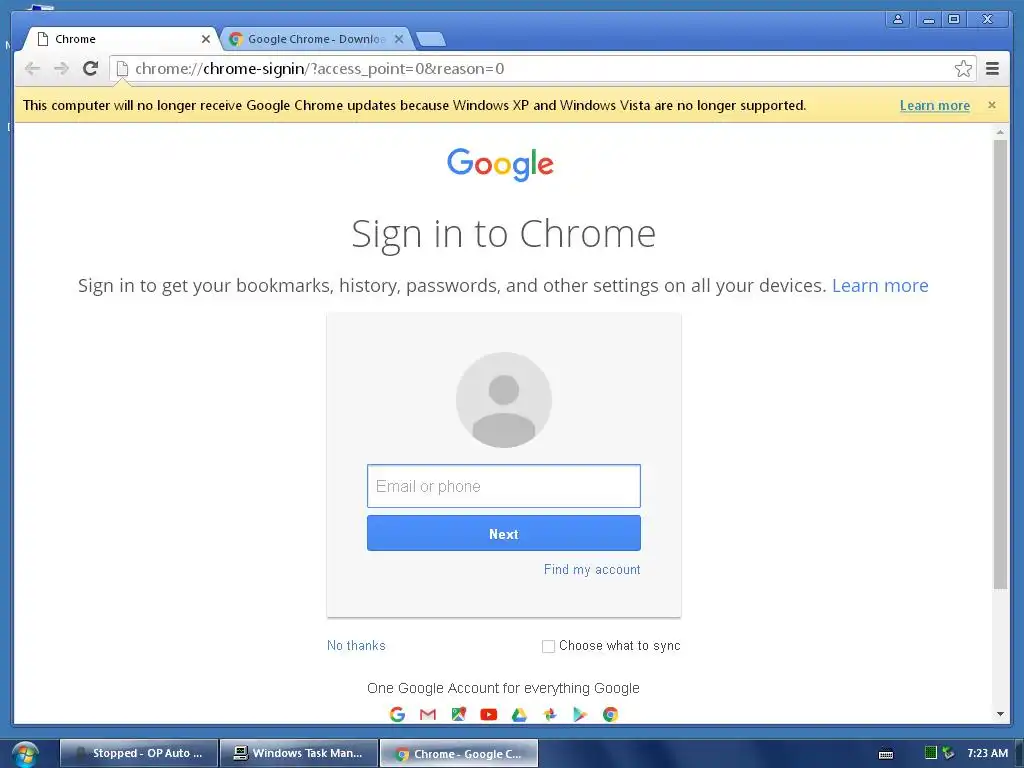Screen dimensions: 1024x768
Task: Decline sign-in with No thanks
Action: click(x=356, y=645)
